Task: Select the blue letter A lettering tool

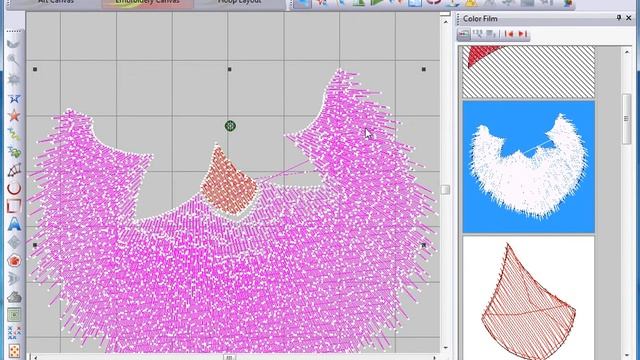Action: click(x=14, y=224)
